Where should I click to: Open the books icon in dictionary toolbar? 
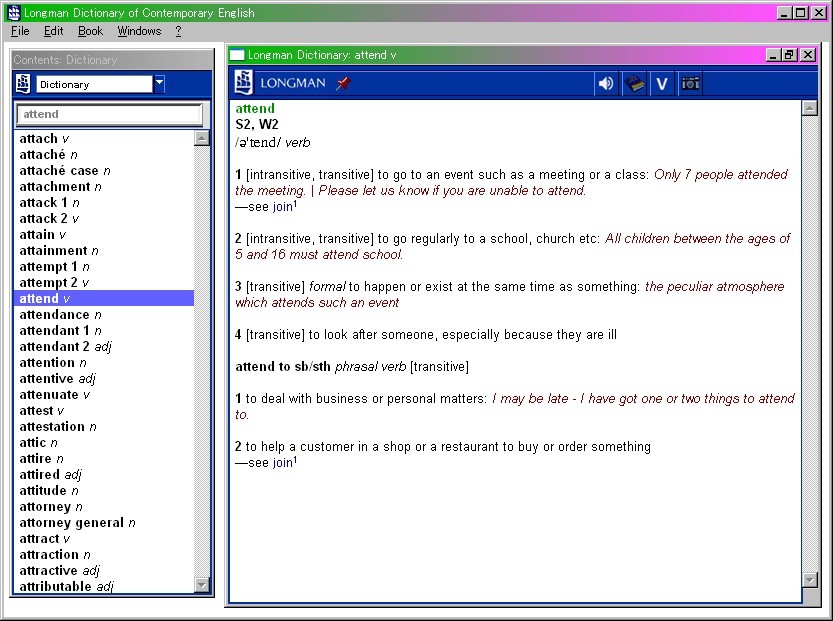coord(634,83)
